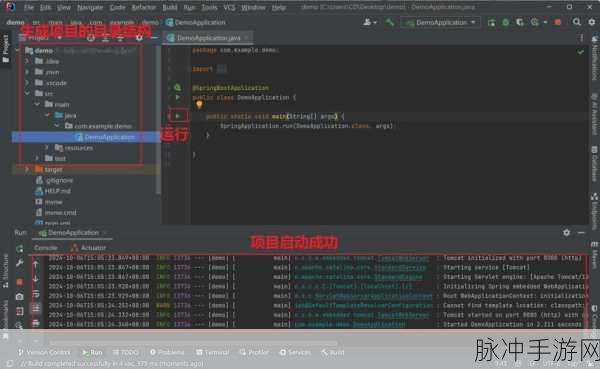The width and height of the screenshot is (600, 369).
Task: Click the gutter run arrow beside class declaration
Action: point(178,97)
